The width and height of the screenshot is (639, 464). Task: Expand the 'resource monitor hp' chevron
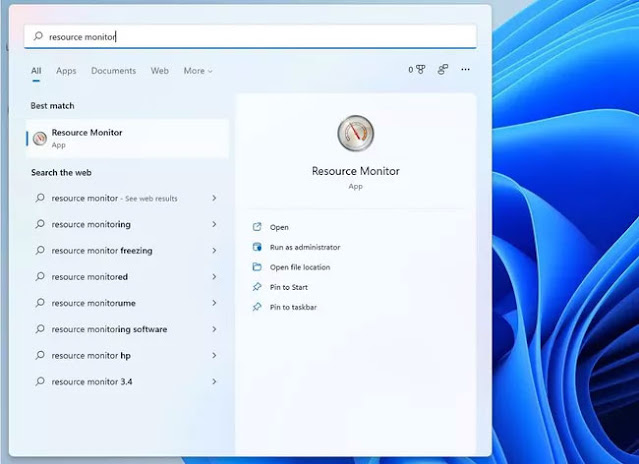(214, 355)
